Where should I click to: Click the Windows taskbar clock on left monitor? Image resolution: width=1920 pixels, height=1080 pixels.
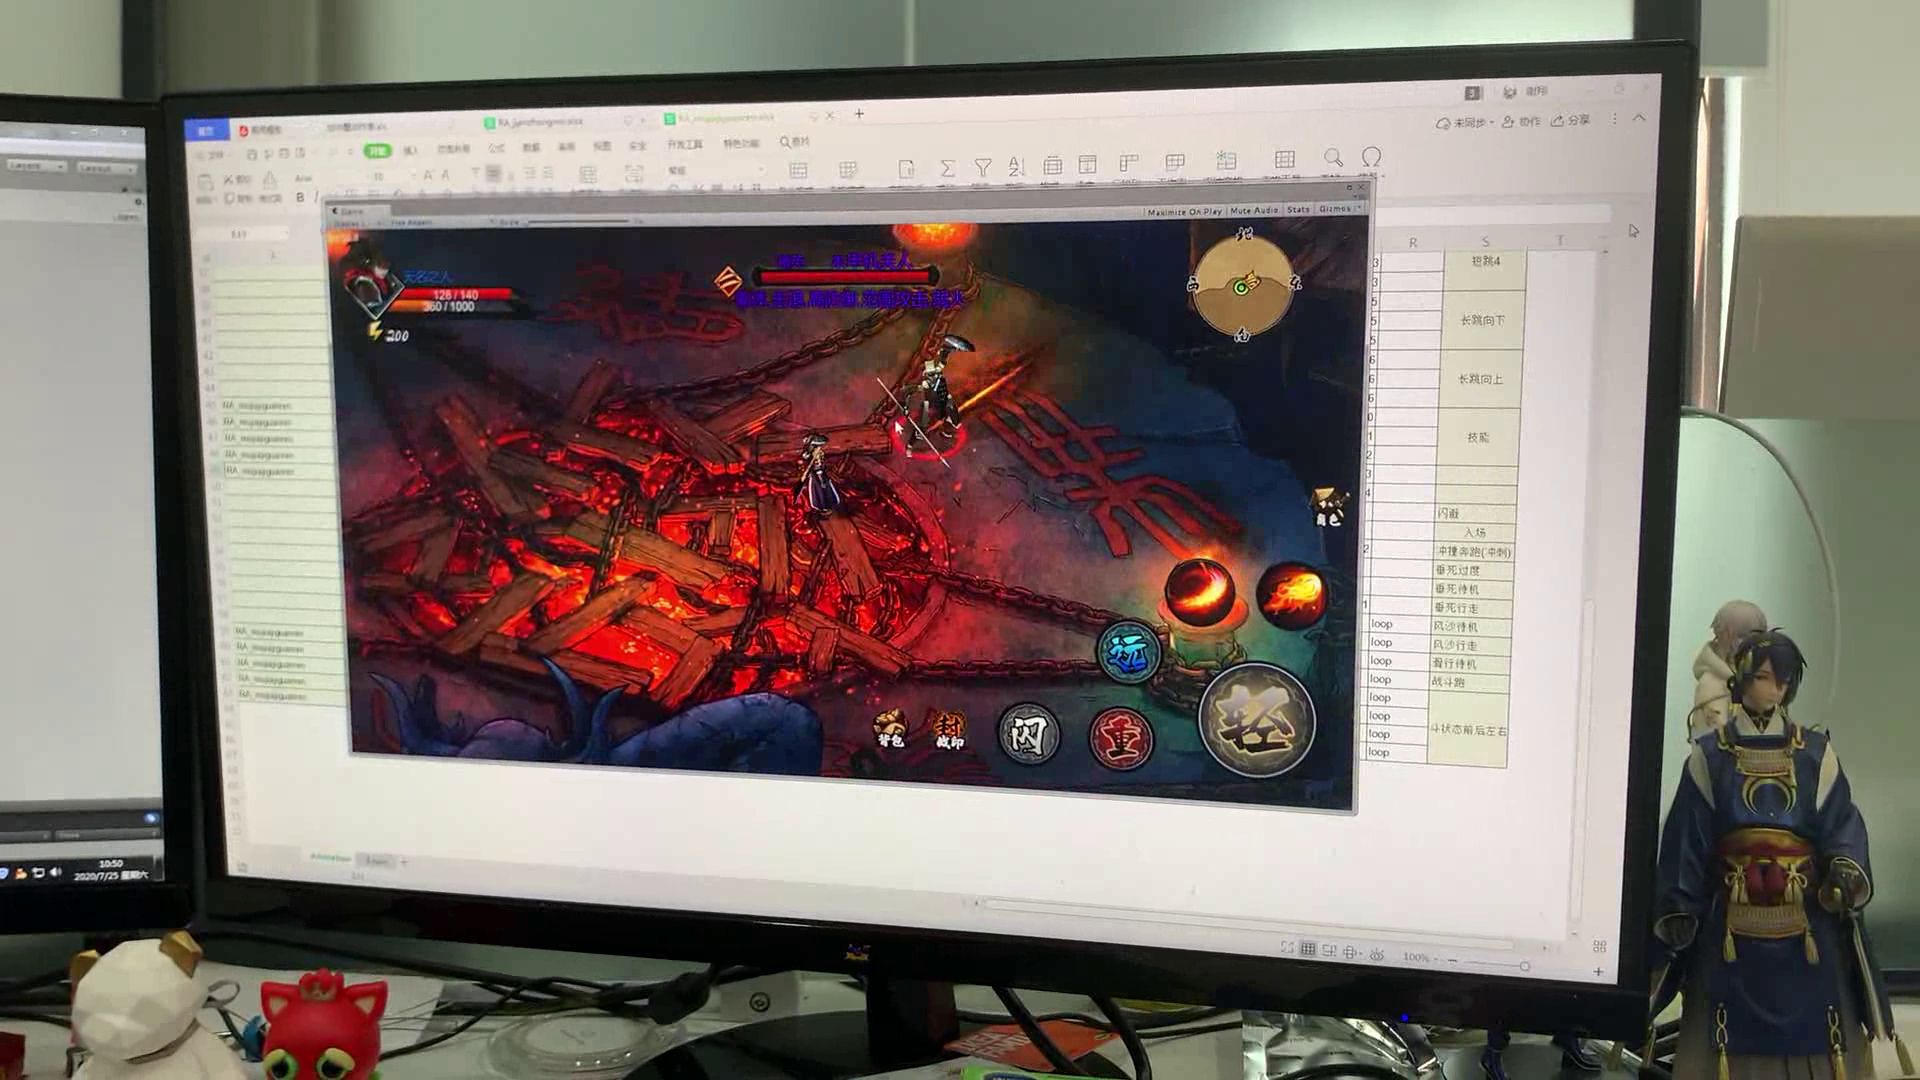(x=111, y=869)
